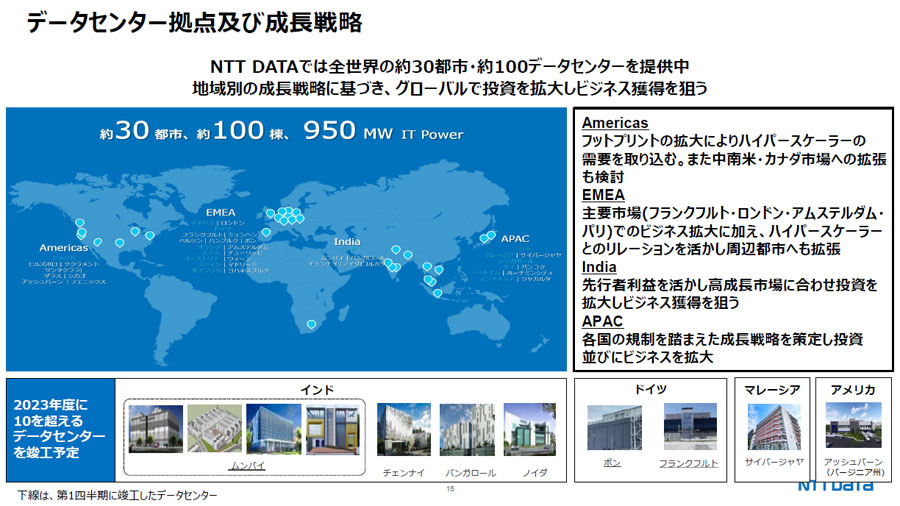The image size is (900, 506).
Task: Click the ドイツ section header
Action: pos(650,389)
